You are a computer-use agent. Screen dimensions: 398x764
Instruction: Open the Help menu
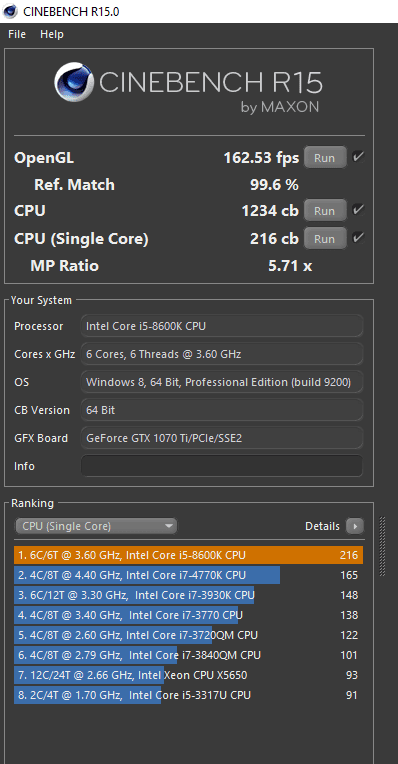click(52, 34)
